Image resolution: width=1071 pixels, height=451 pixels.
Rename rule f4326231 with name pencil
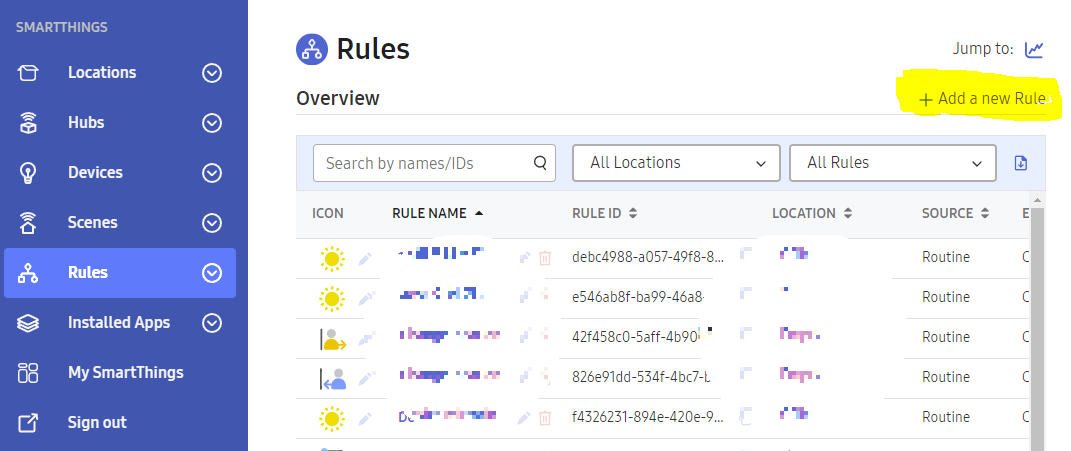[x=524, y=417]
